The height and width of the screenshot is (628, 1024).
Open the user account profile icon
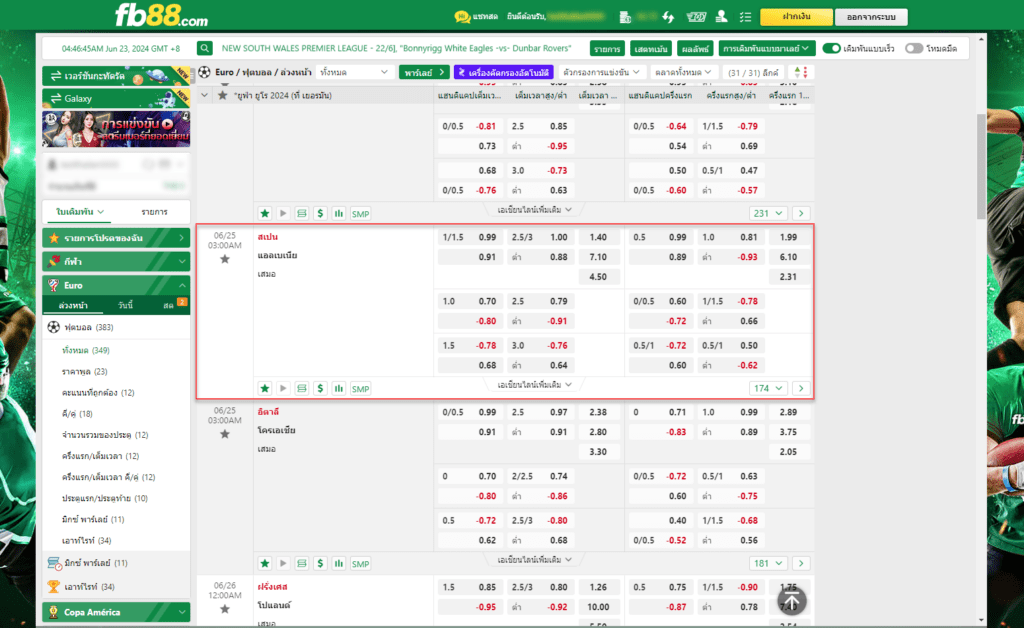tap(721, 16)
